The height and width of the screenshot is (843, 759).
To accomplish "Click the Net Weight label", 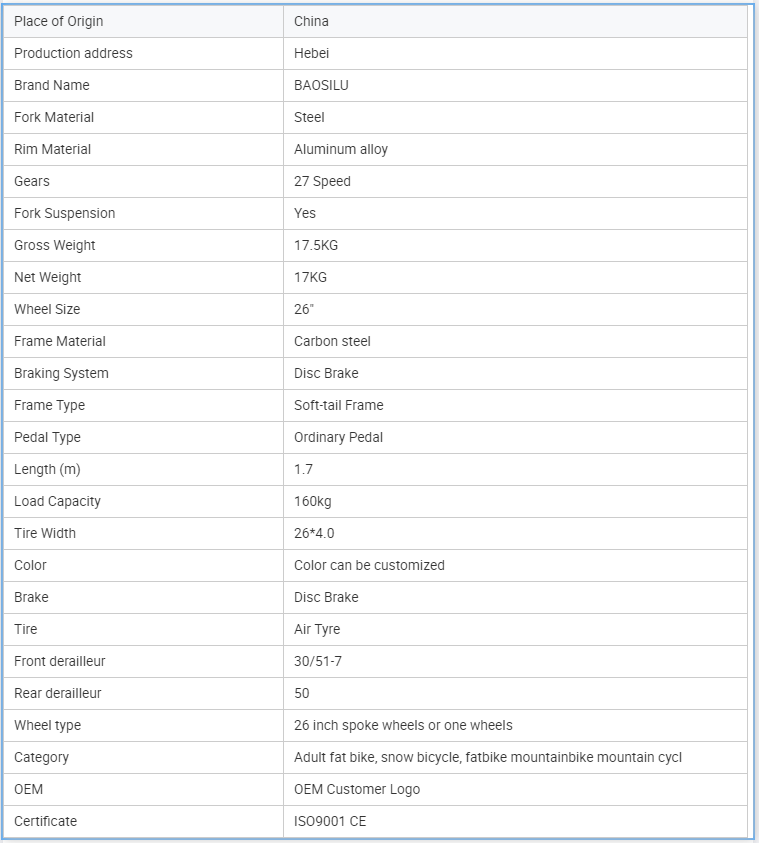I will [48, 277].
